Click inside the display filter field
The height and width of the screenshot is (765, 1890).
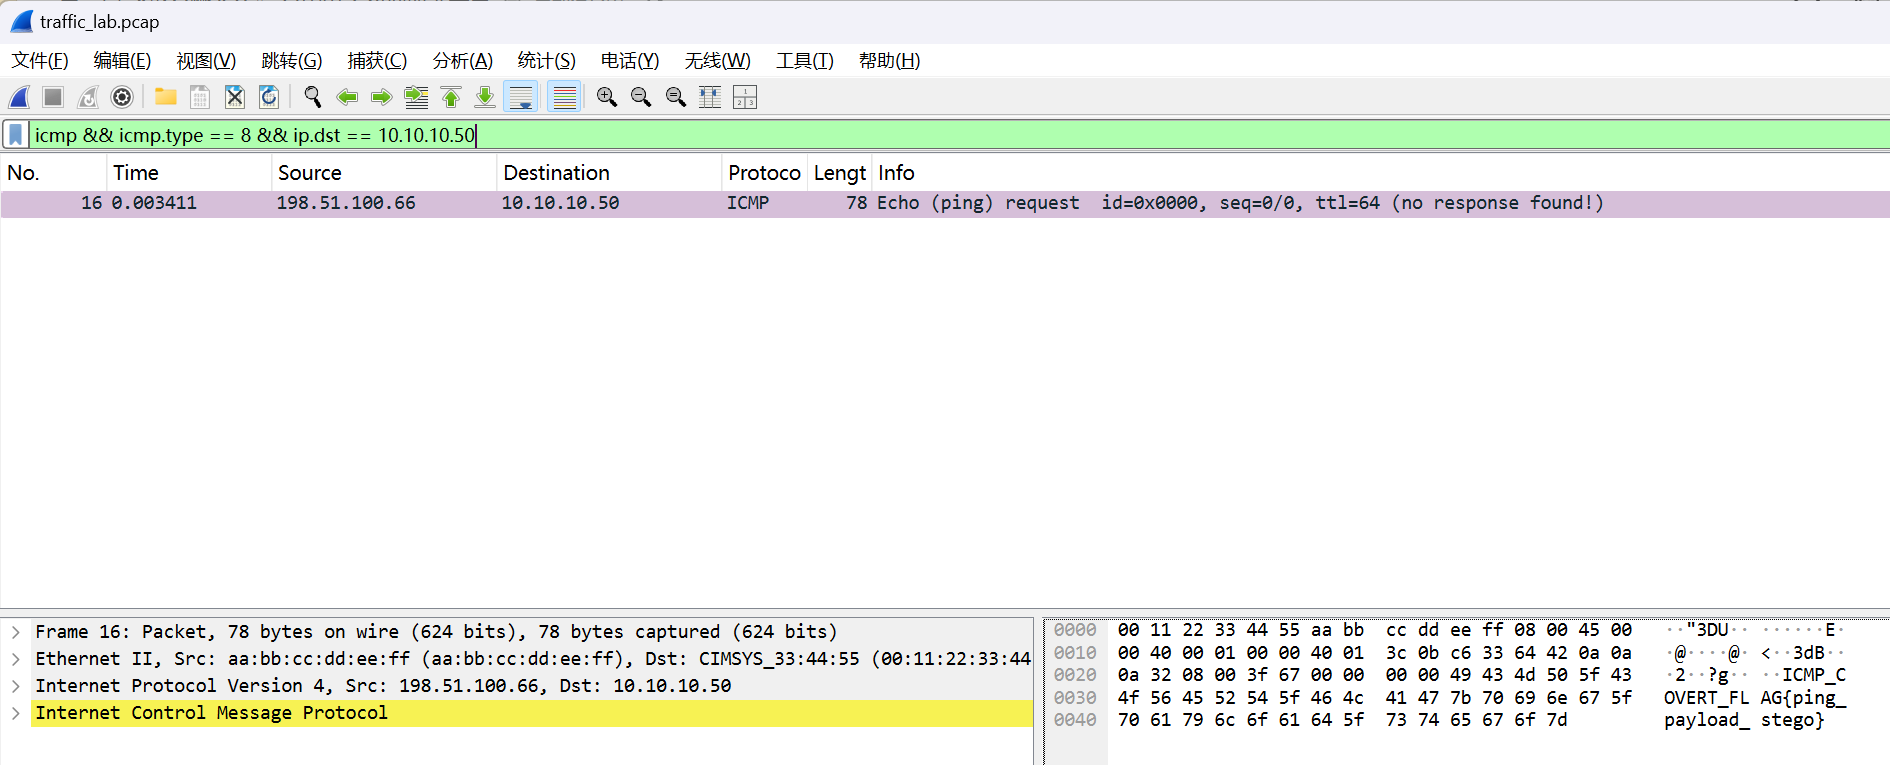click(x=958, y=135)
